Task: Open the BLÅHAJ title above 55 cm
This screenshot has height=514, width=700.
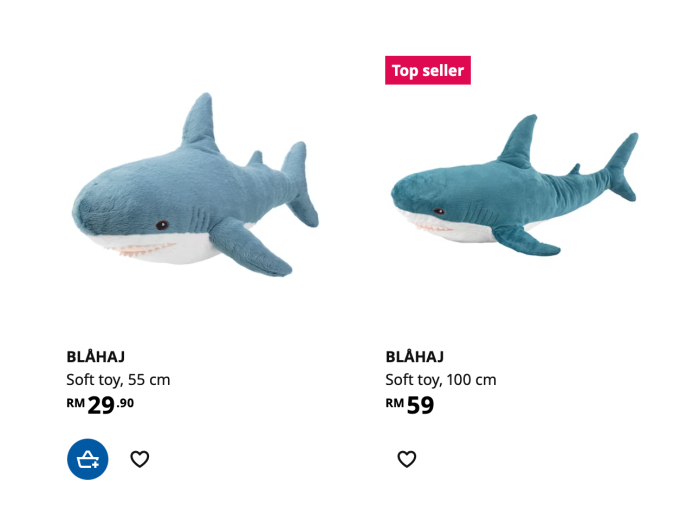Action: 96,356
